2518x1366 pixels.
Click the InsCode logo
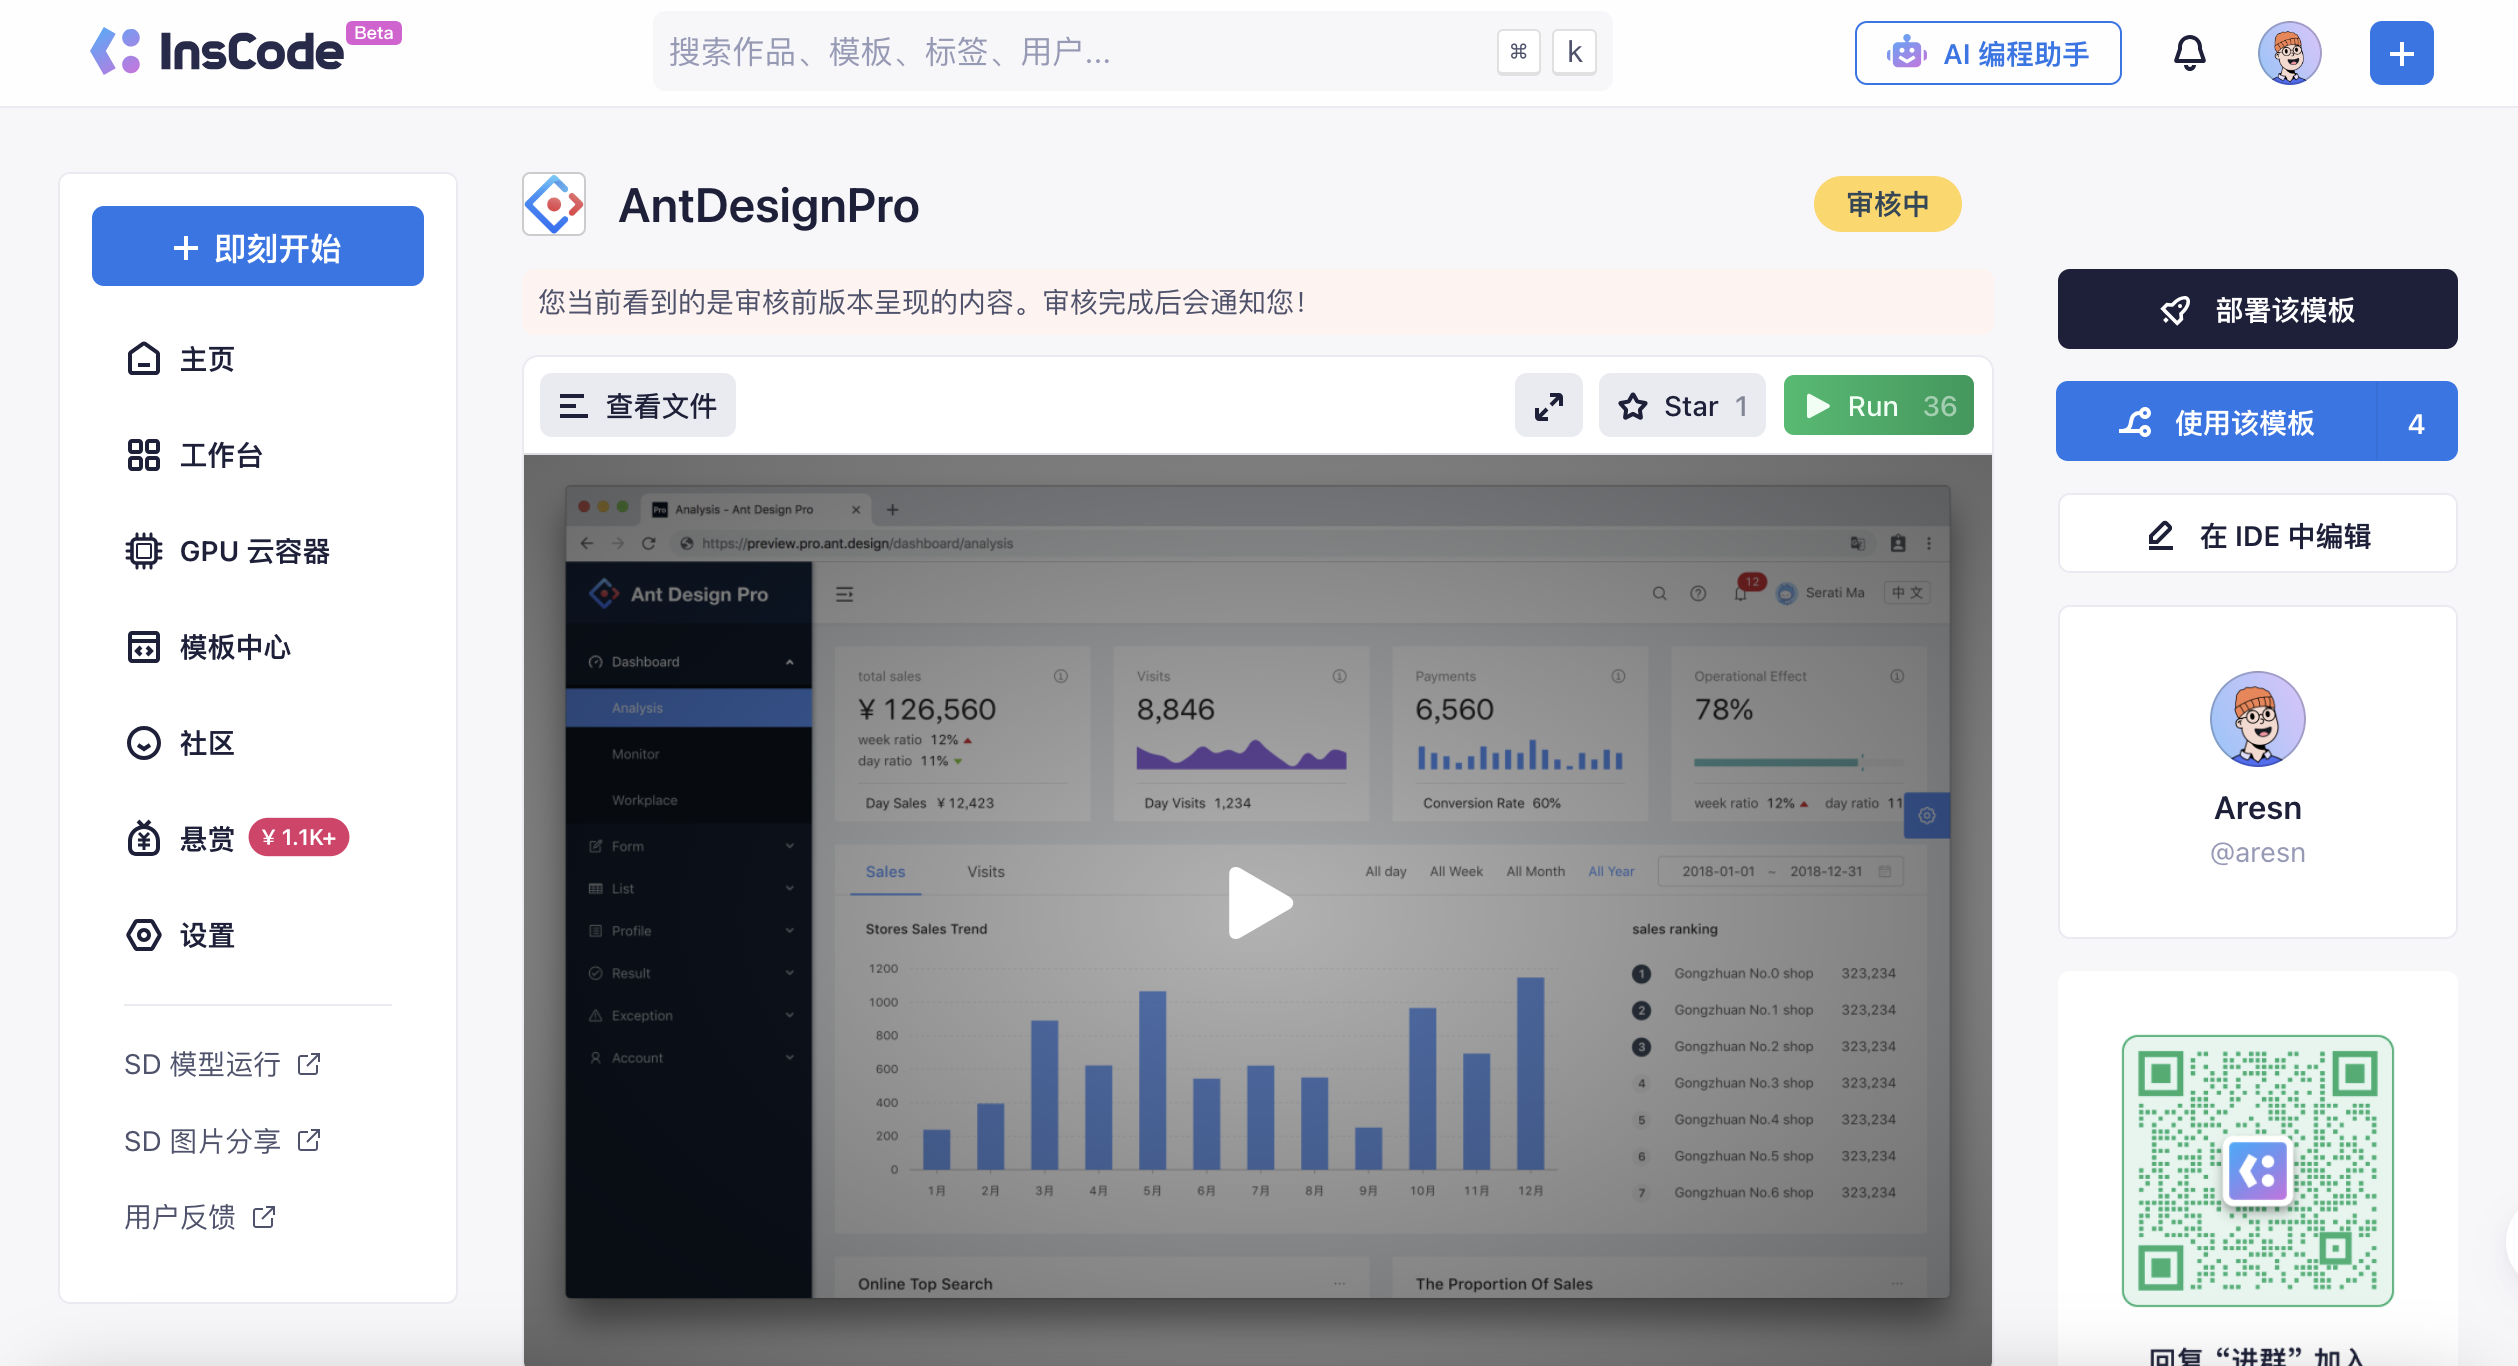pyautogui.click(x=244, y=50)
